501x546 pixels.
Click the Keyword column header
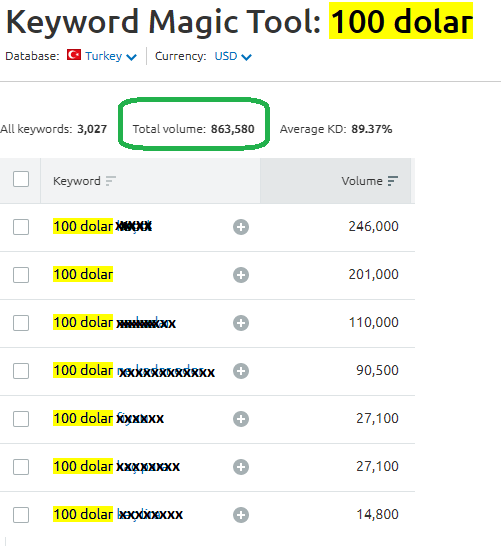pyautogui.click(x=77, y=181)
